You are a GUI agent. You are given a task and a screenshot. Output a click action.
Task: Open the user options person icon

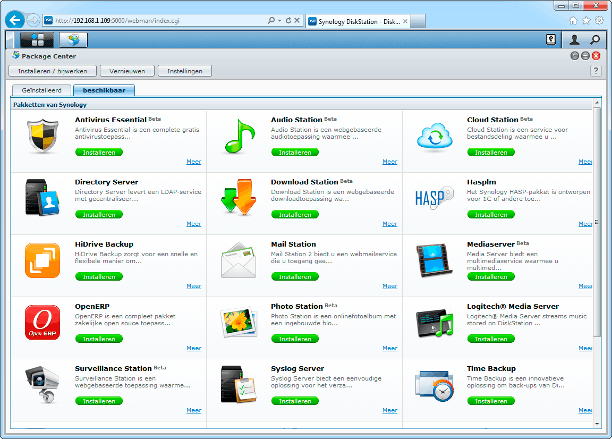574,39
